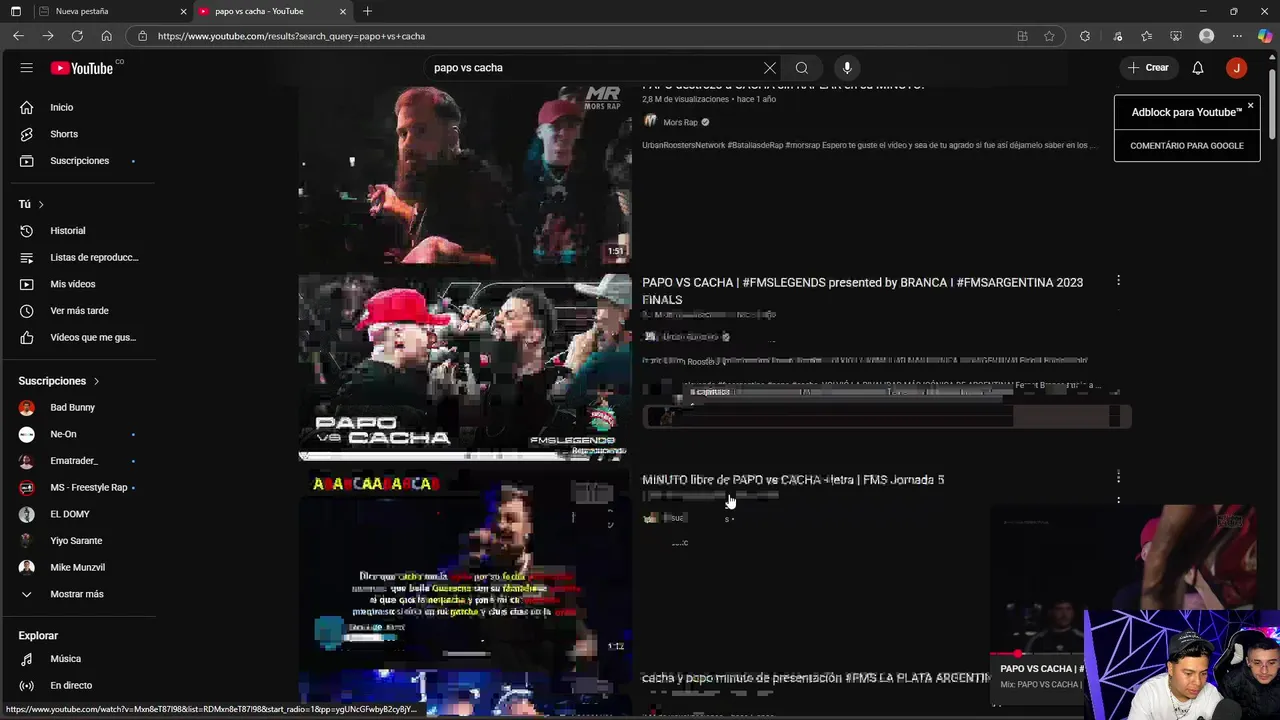Image resolution: width=1280 pixels, height=720 pixels.
Task: Open cacha y papo minuto de presentación
Action: point(815,678)
